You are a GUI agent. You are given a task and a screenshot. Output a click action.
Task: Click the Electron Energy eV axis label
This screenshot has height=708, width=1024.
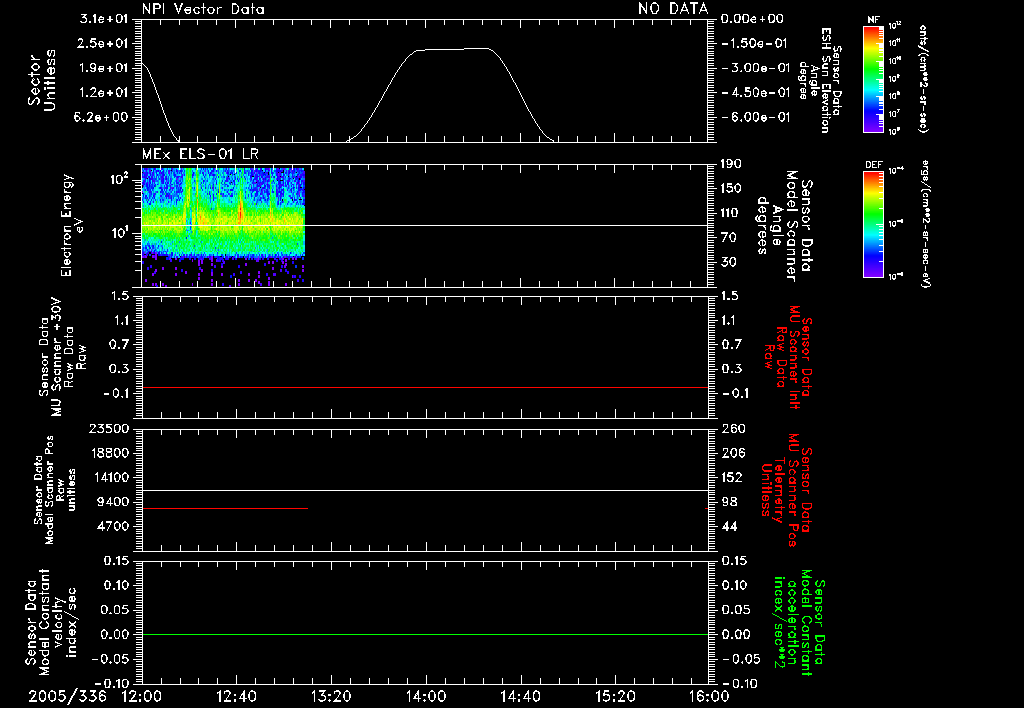coord(72,225)
